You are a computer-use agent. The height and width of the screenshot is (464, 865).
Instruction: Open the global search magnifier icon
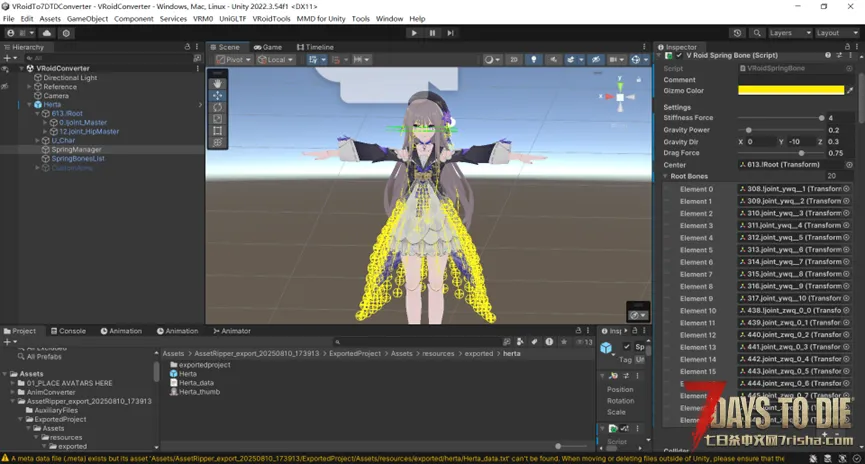click(x=757, y=33)
